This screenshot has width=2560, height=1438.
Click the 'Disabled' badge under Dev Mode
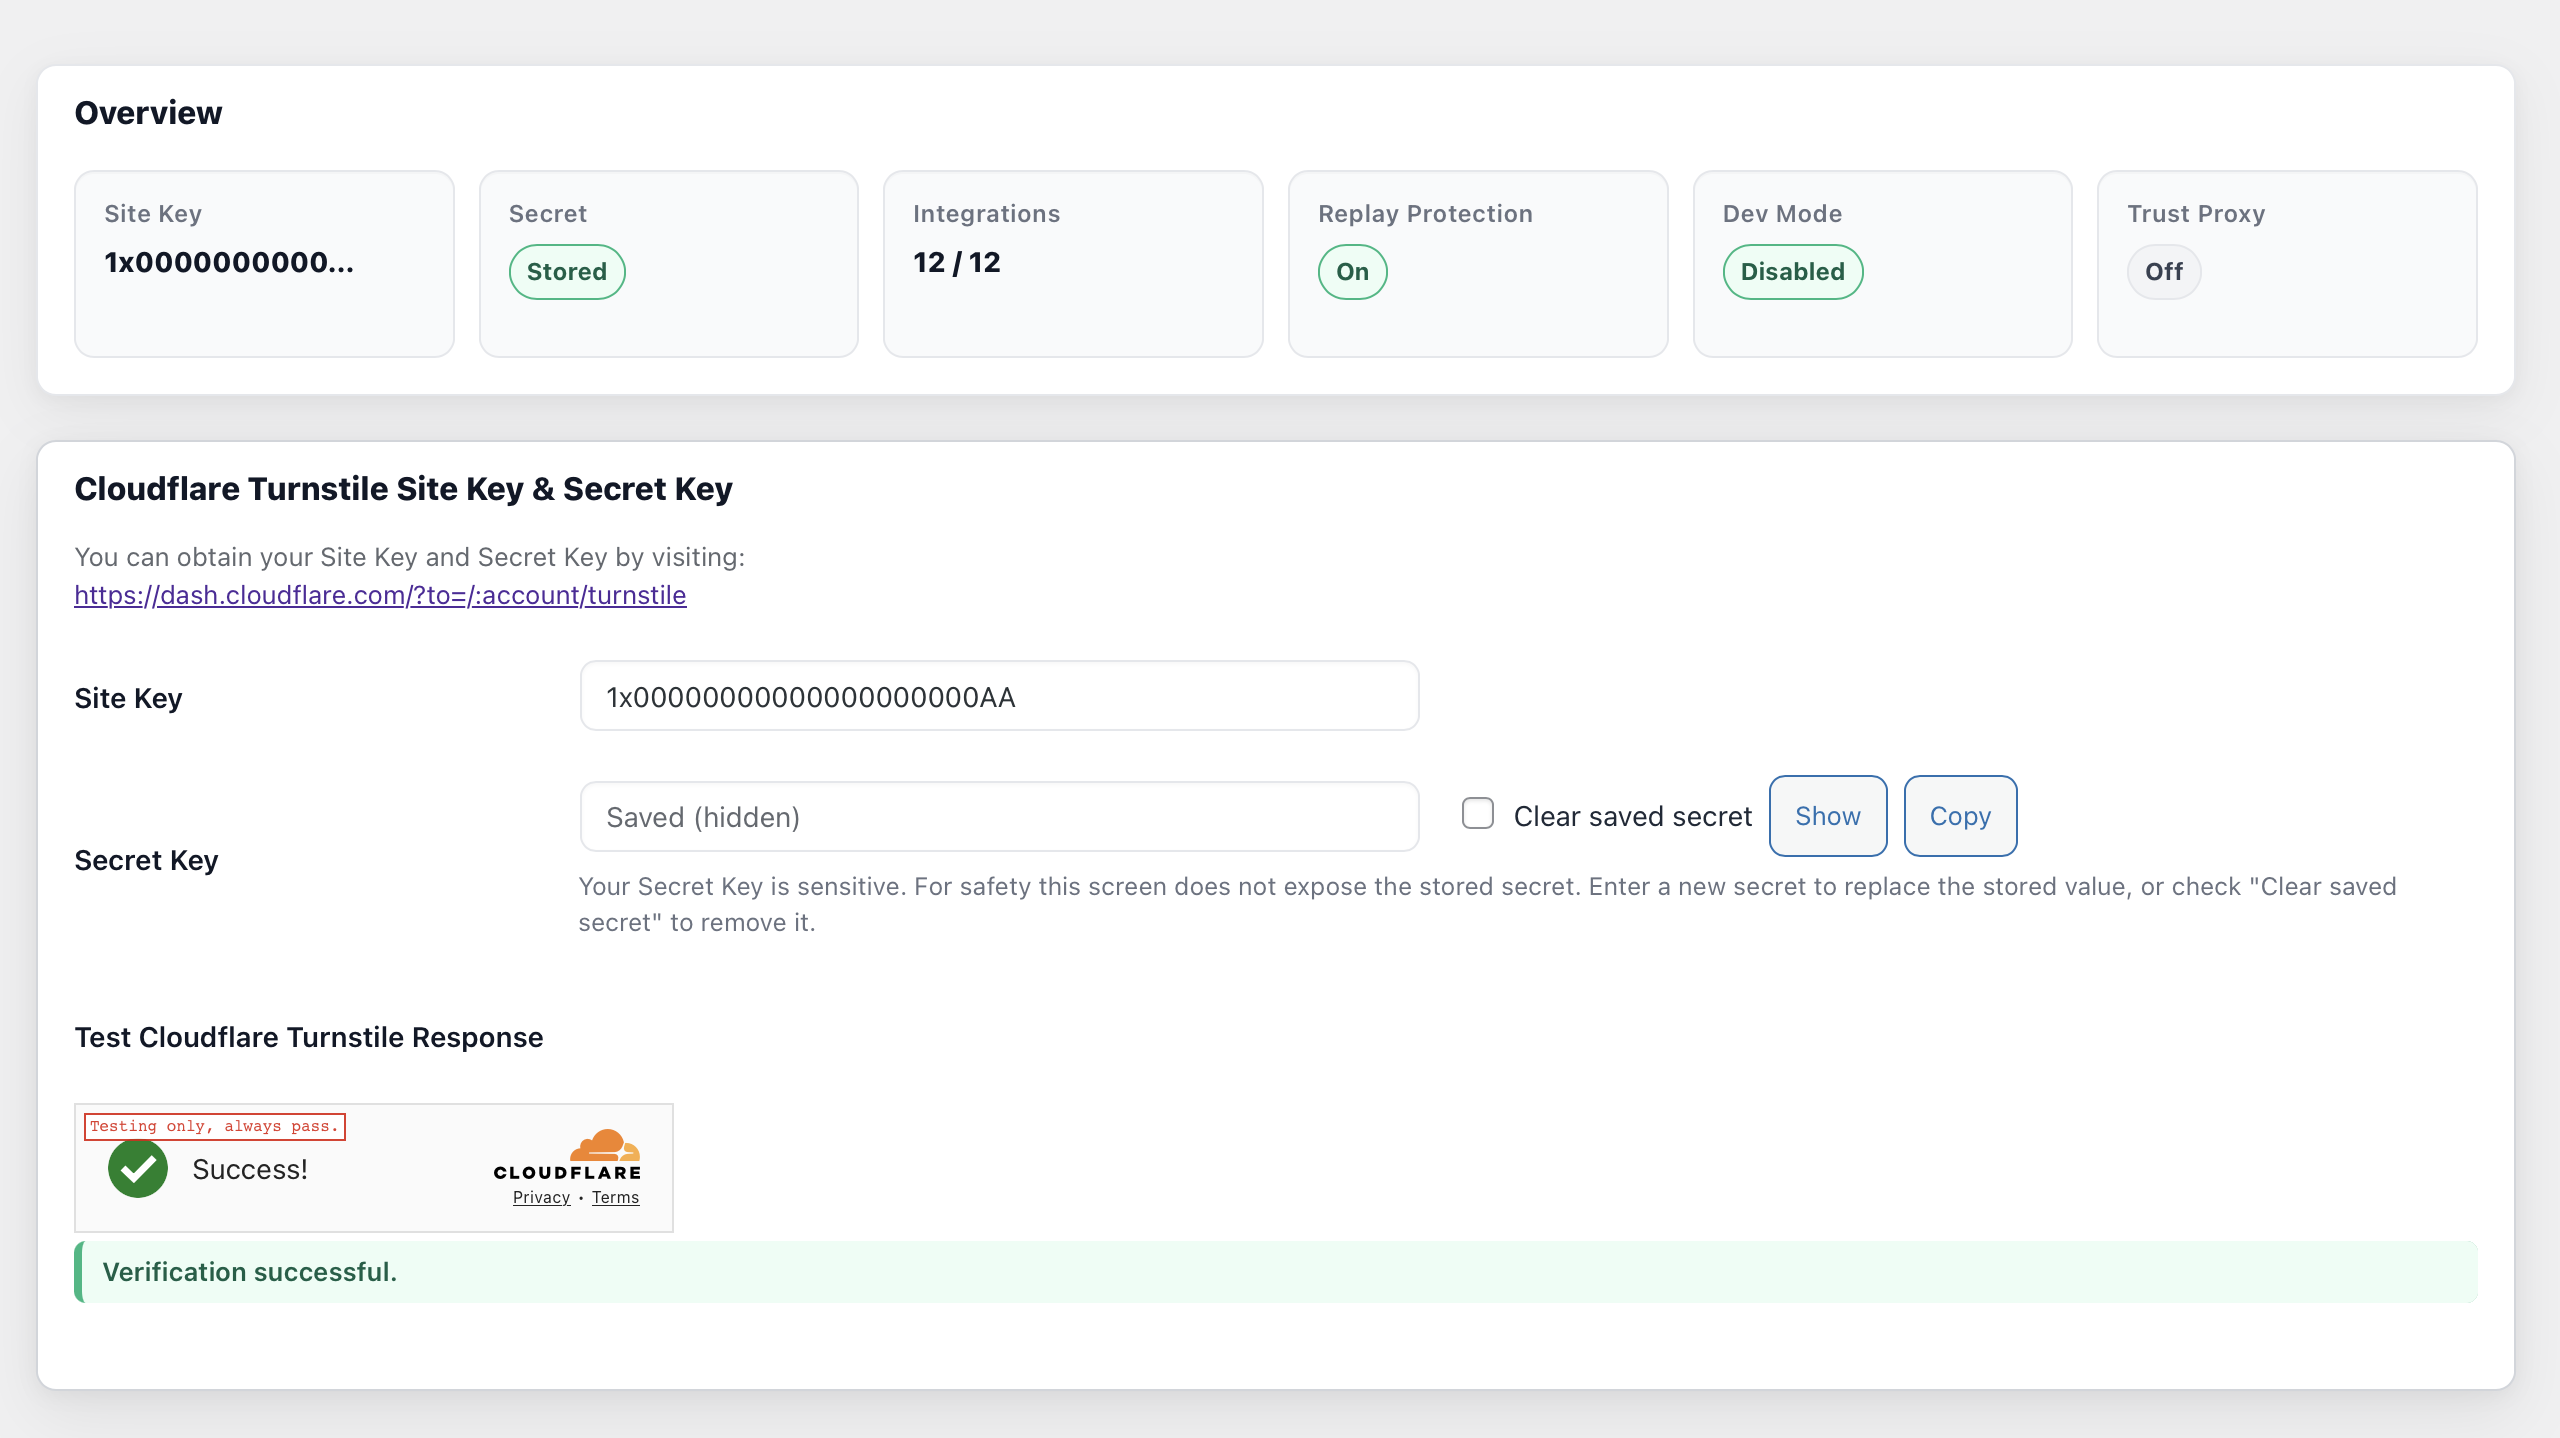(x=1792, y=271)
